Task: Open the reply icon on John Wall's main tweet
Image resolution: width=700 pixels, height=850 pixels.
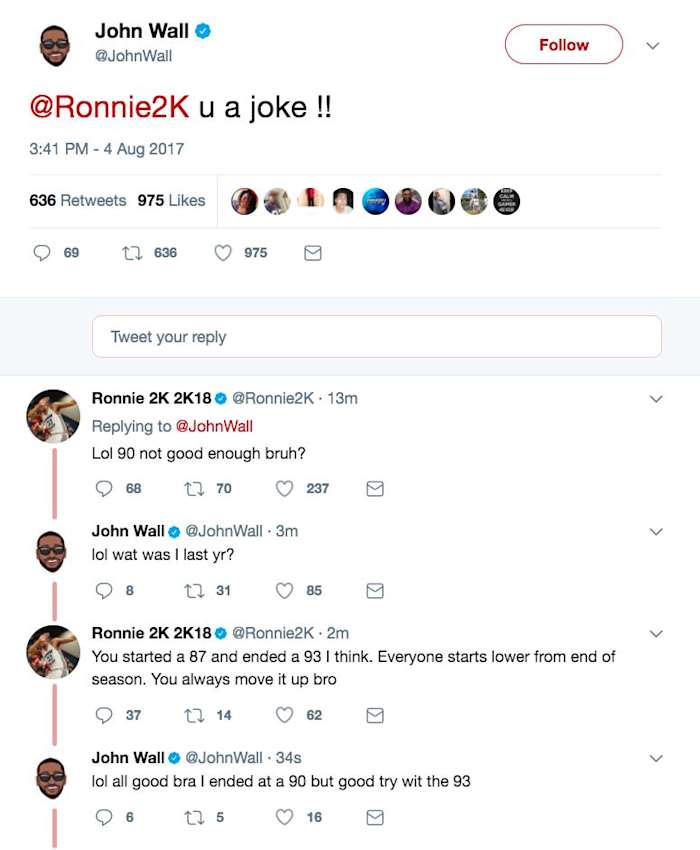Action: tap(40, 253)
